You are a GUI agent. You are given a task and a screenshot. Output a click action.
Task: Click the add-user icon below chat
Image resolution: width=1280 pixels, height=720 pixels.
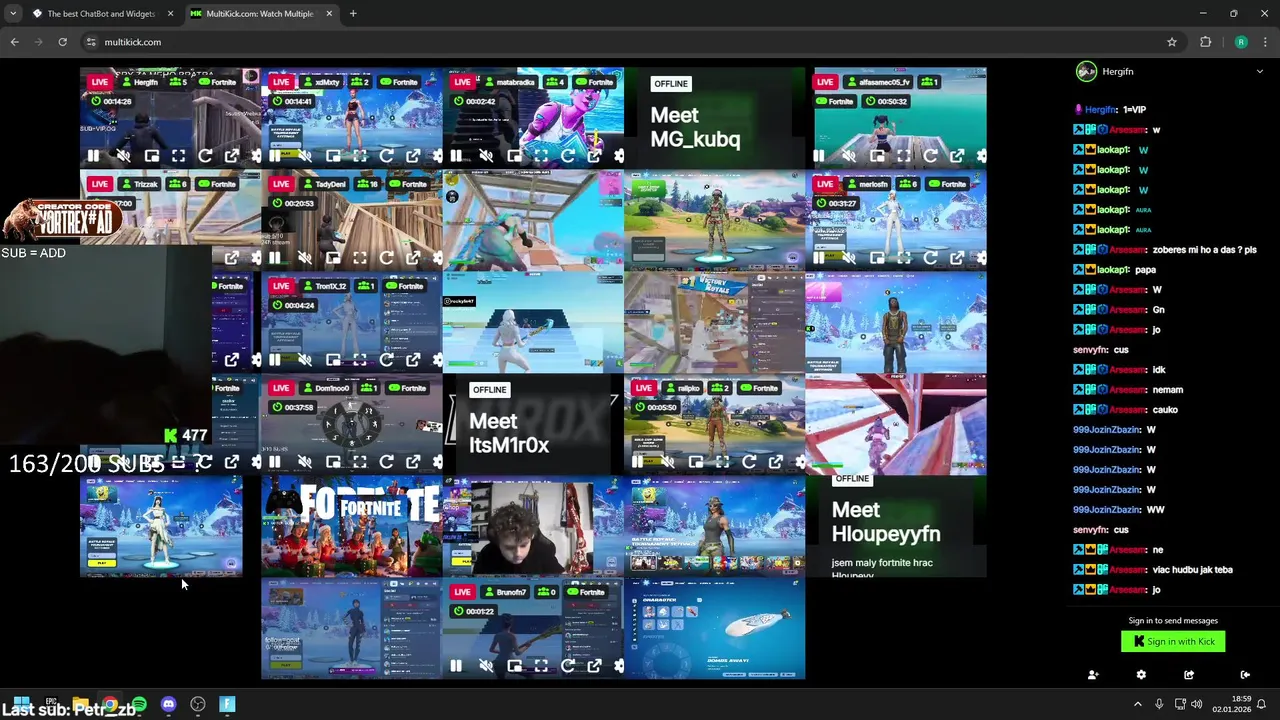coord(1093,675)
